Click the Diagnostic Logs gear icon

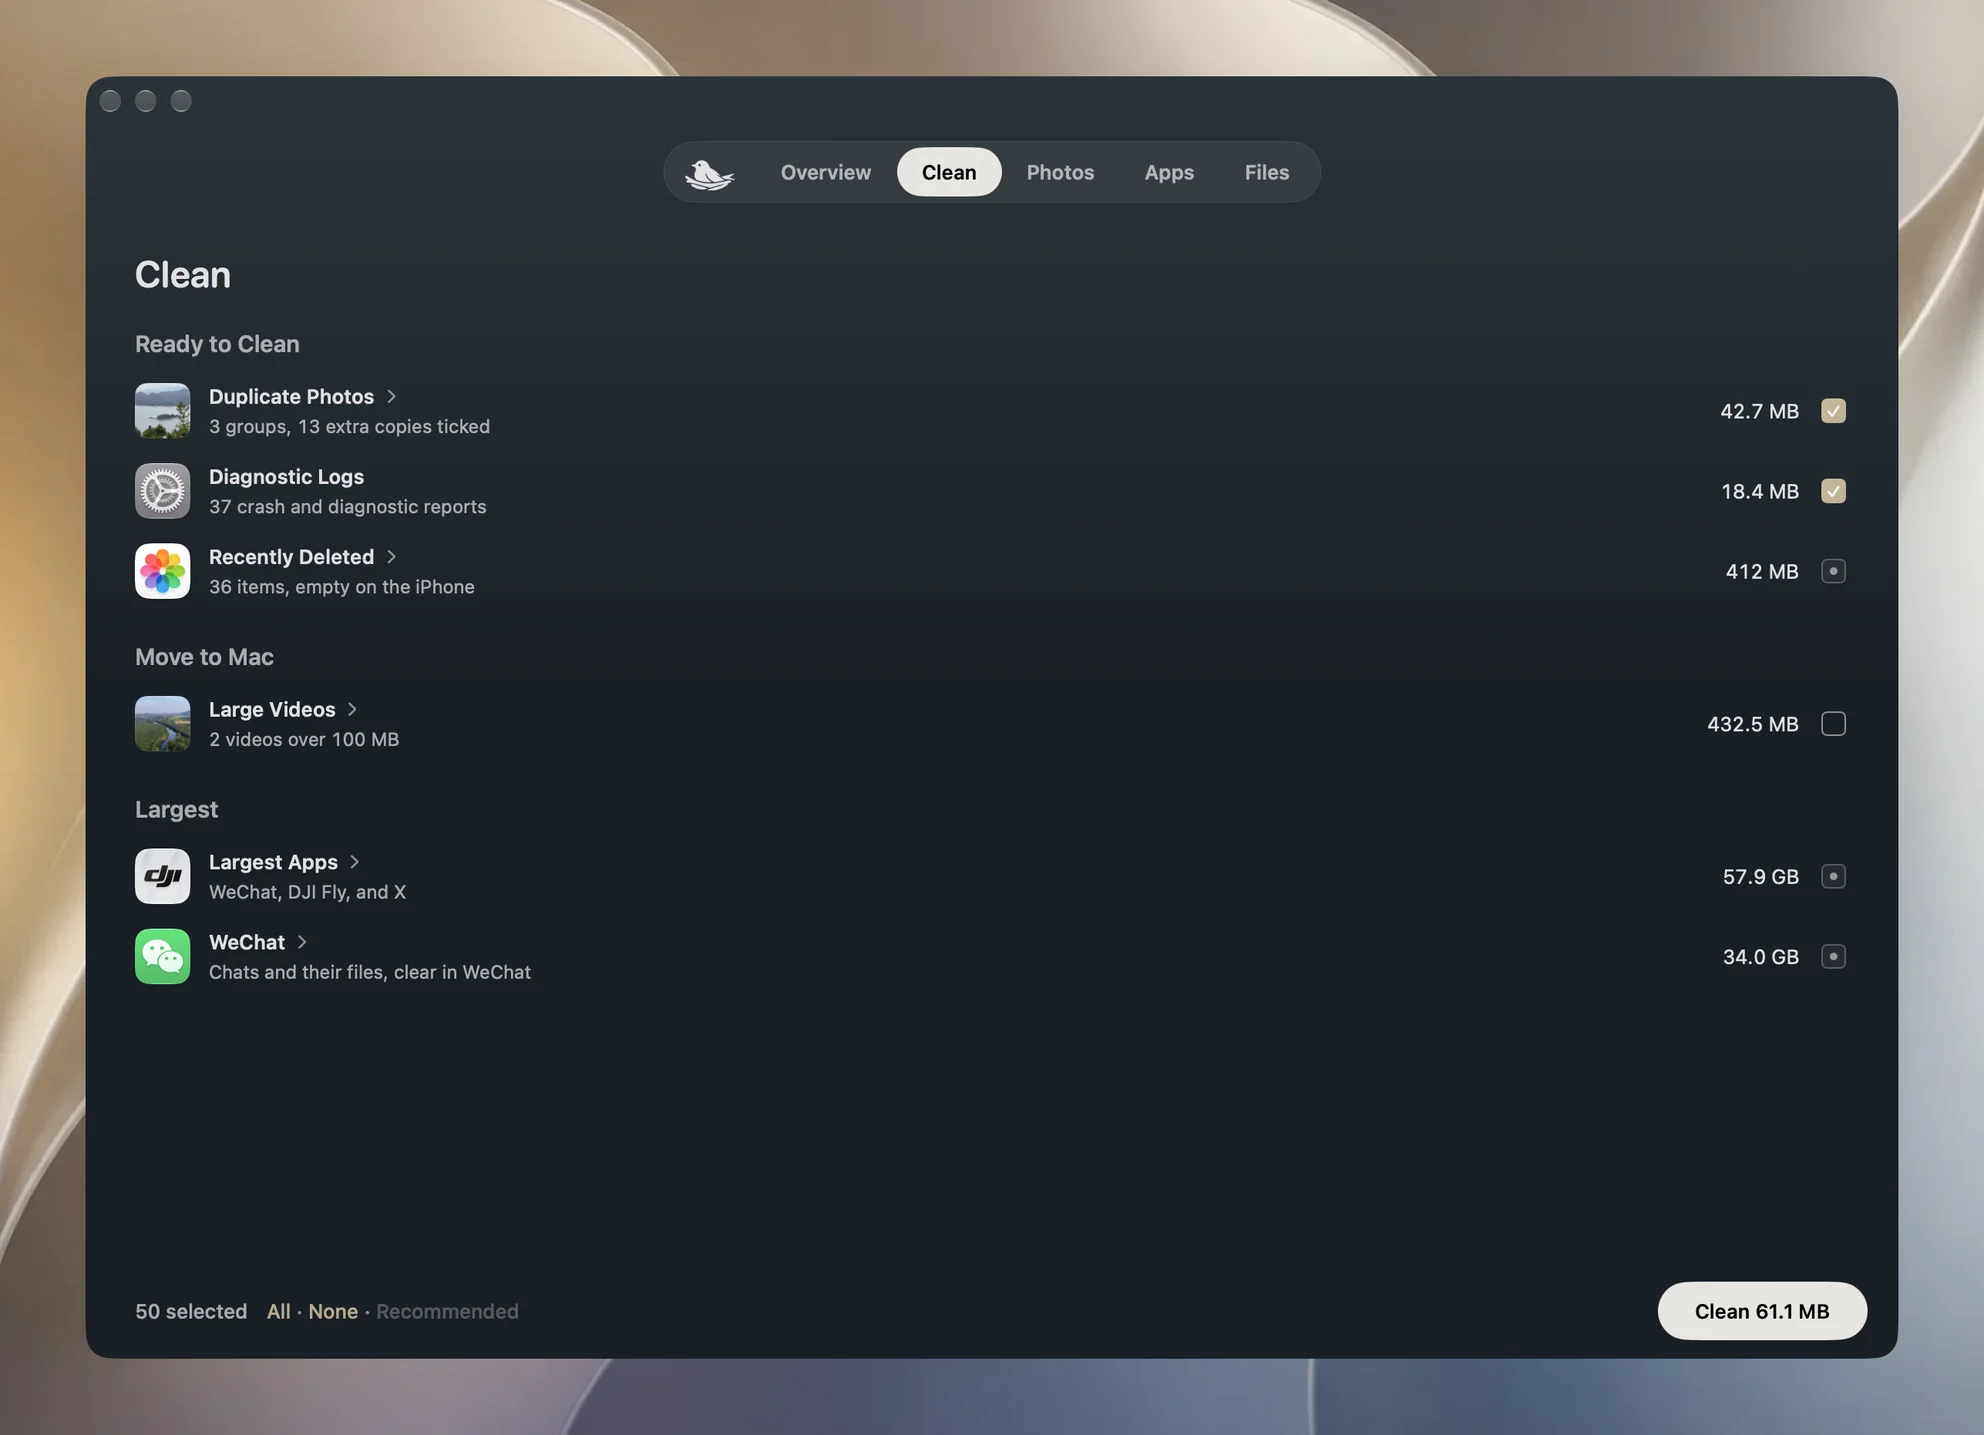point(163,491)
